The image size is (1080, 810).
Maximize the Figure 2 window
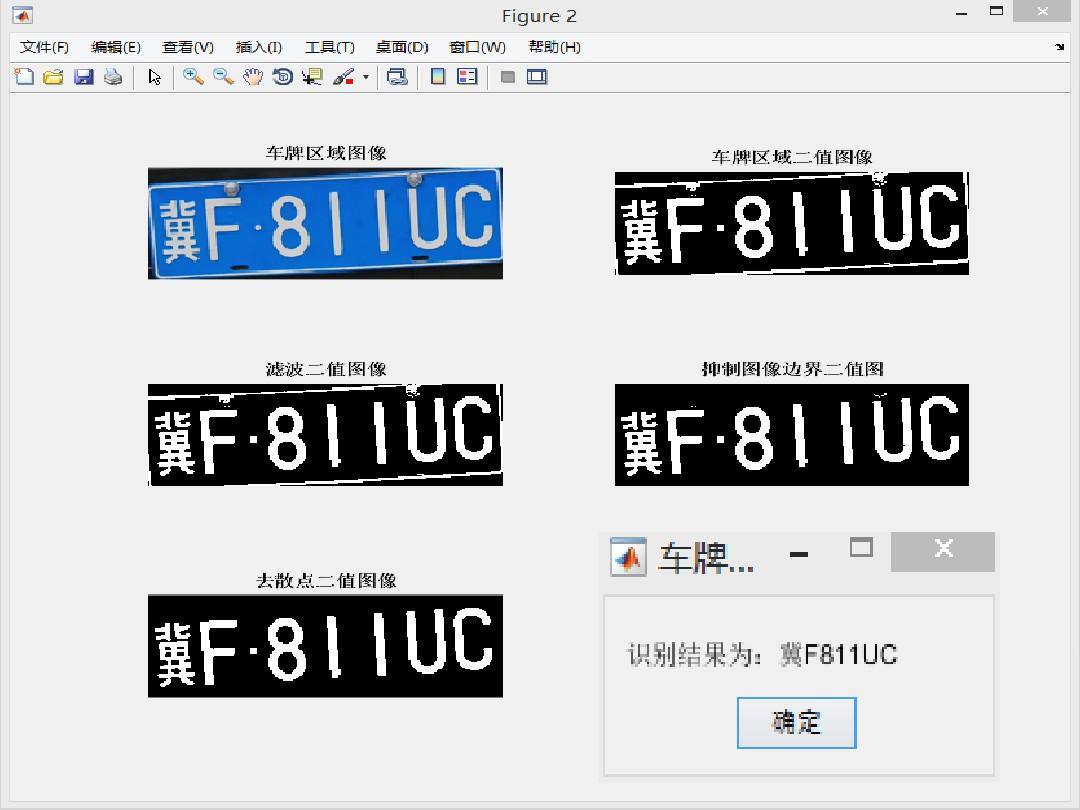996,11
